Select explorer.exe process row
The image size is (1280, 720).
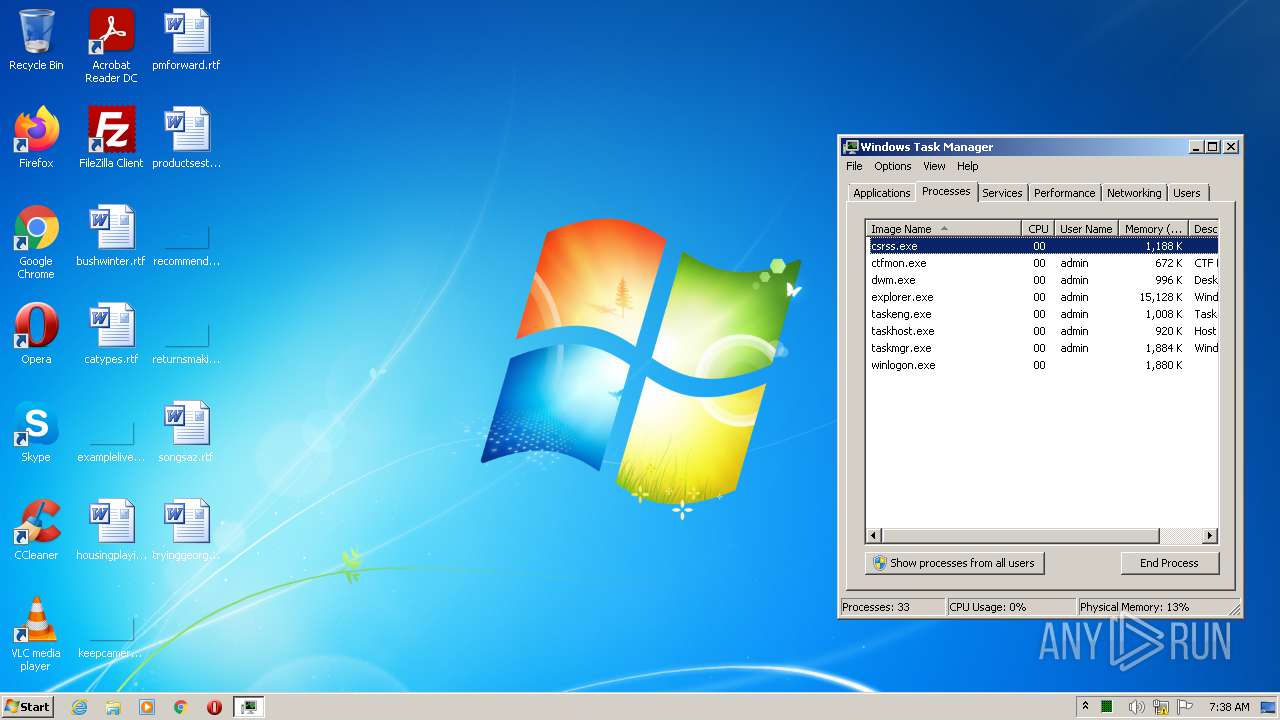(x=1042, y=297)
